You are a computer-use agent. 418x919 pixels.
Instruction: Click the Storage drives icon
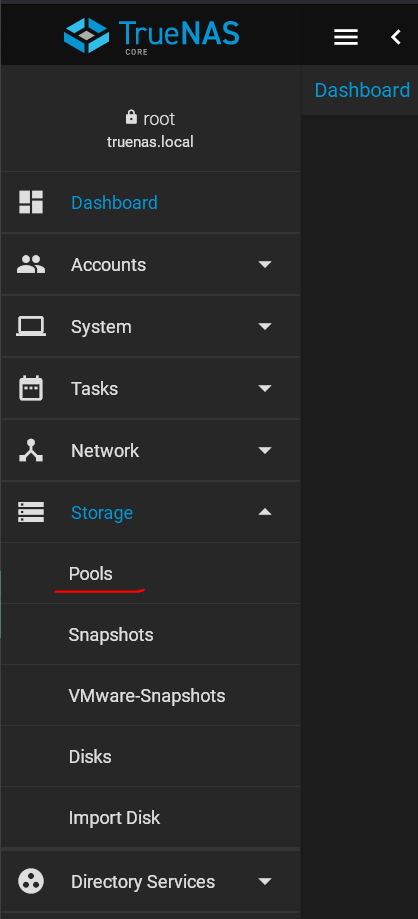click(31, 512)
